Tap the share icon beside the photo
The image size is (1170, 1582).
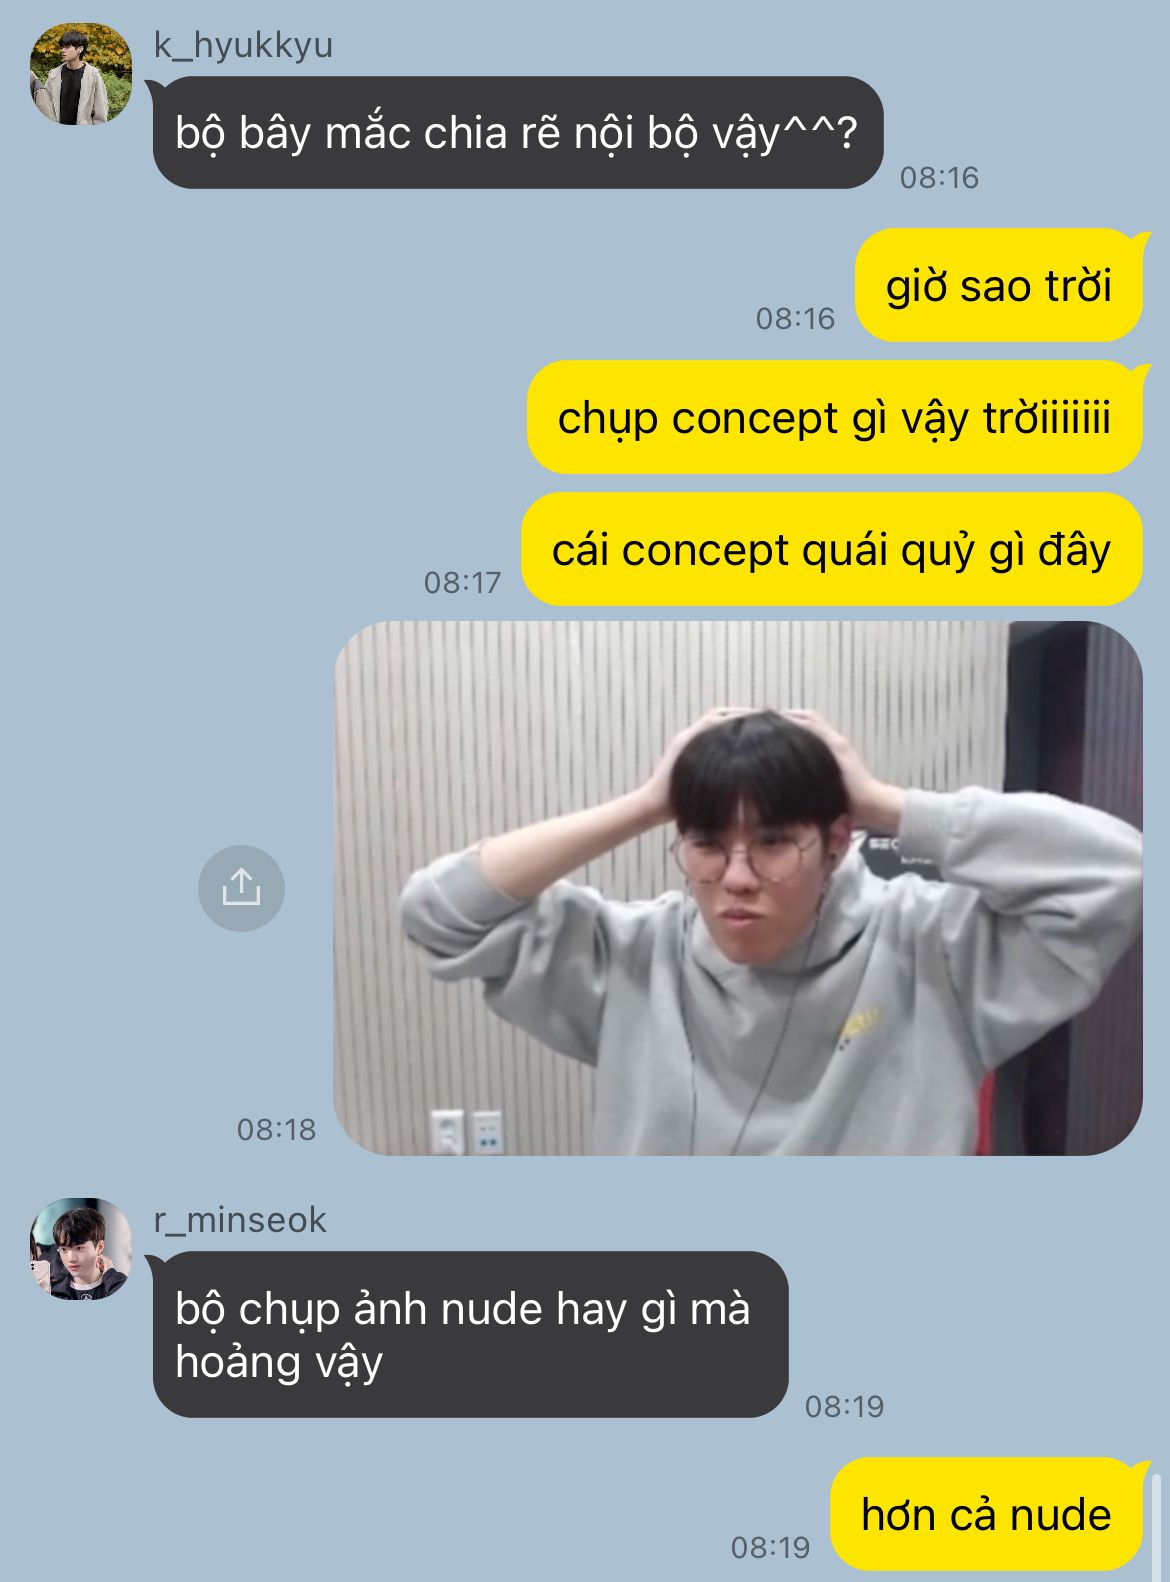click(241, 888)
